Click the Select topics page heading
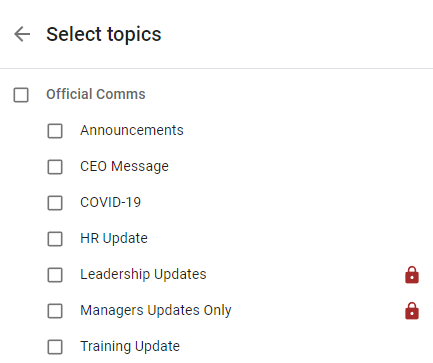The height and width of the screenshot is (363, 433). click(x=104, y=34)
